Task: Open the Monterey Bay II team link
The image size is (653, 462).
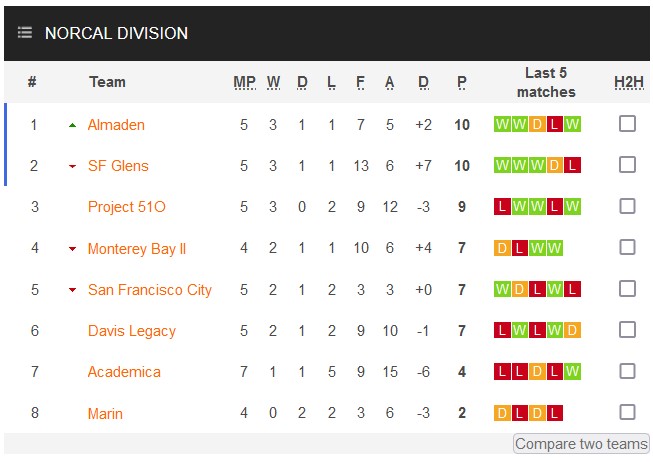Action: pos(137,249)
